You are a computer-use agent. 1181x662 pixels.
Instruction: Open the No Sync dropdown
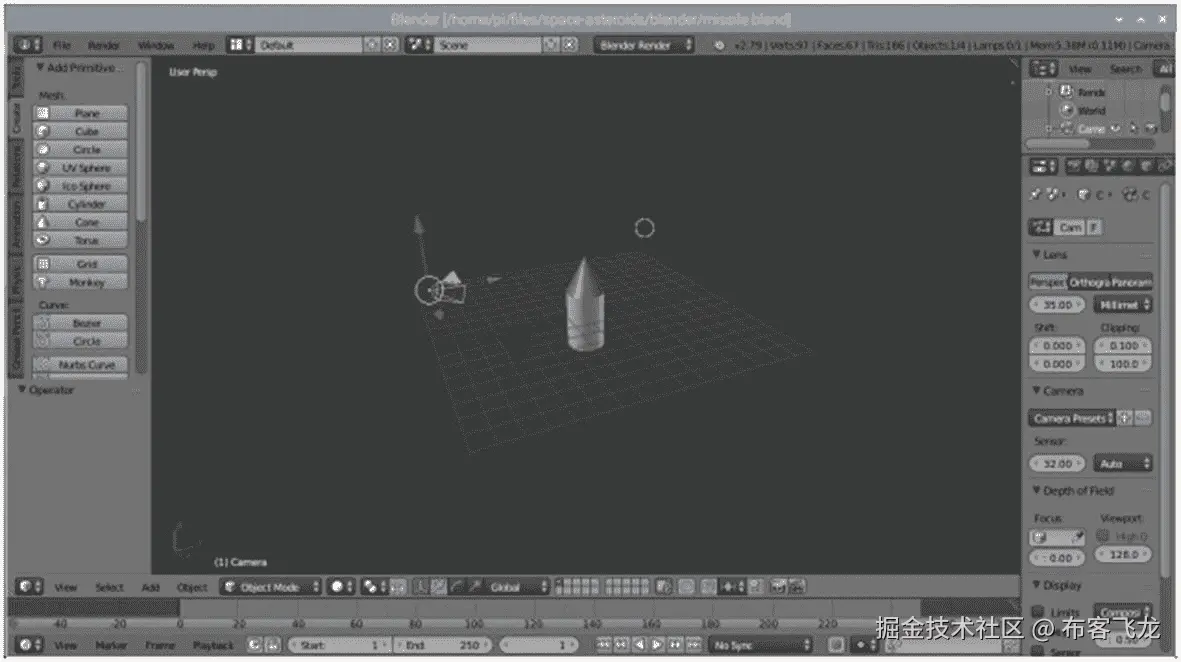pyautogui.click(x=761, y=645)
